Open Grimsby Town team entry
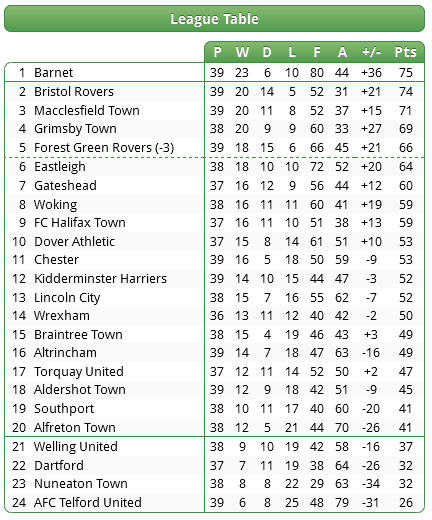The width and height of the screenshot is (432, 520). coord(75,129)
